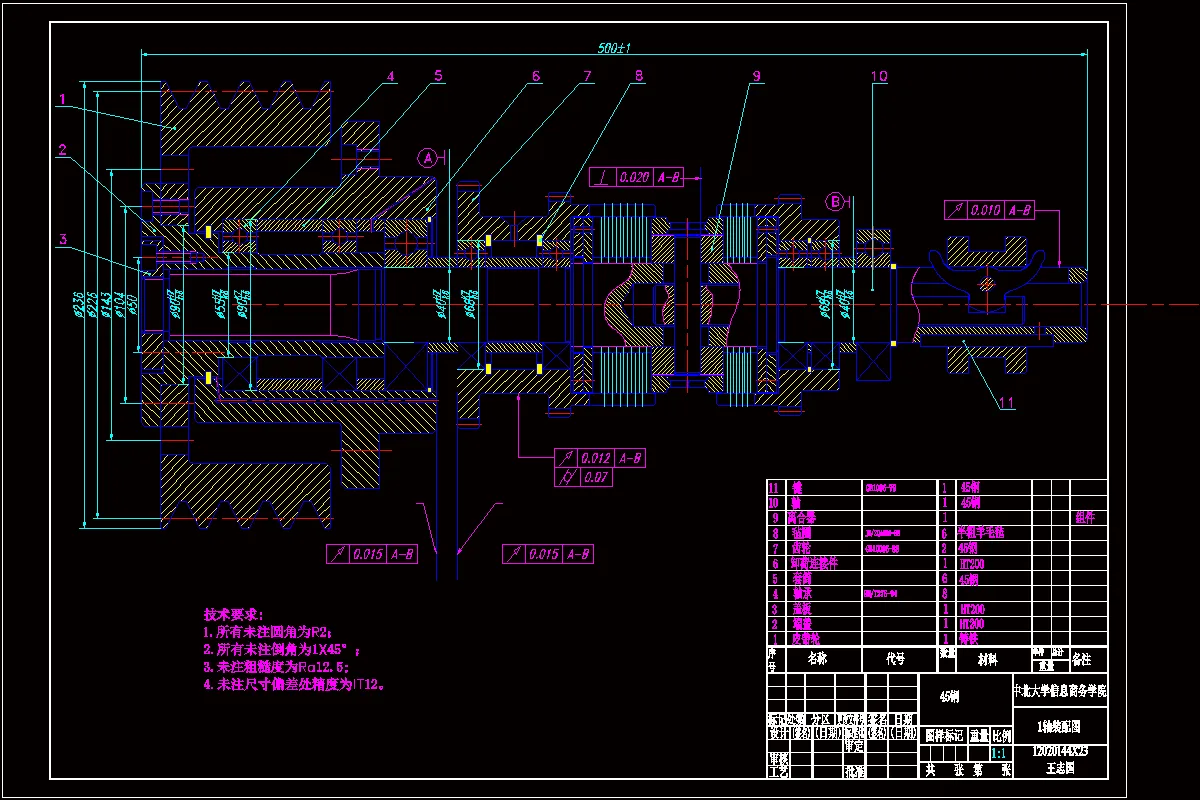This screenshot has height=800, width=1200.
Task: Select the 500±1 overall length dimension
Action: (615, 47)
